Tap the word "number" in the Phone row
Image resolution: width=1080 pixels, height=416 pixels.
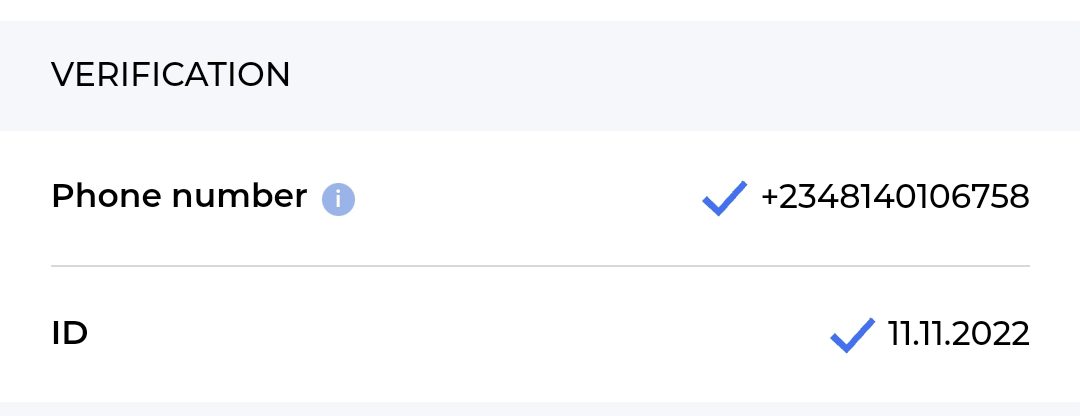click(x=239, y=197)
